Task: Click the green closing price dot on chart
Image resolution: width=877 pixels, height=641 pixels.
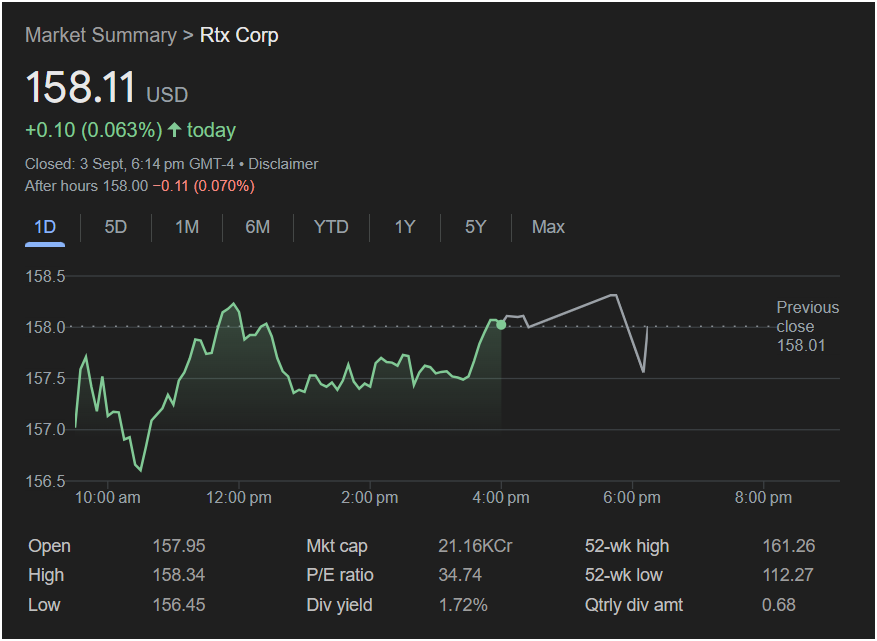Action: tap(501, 325)
